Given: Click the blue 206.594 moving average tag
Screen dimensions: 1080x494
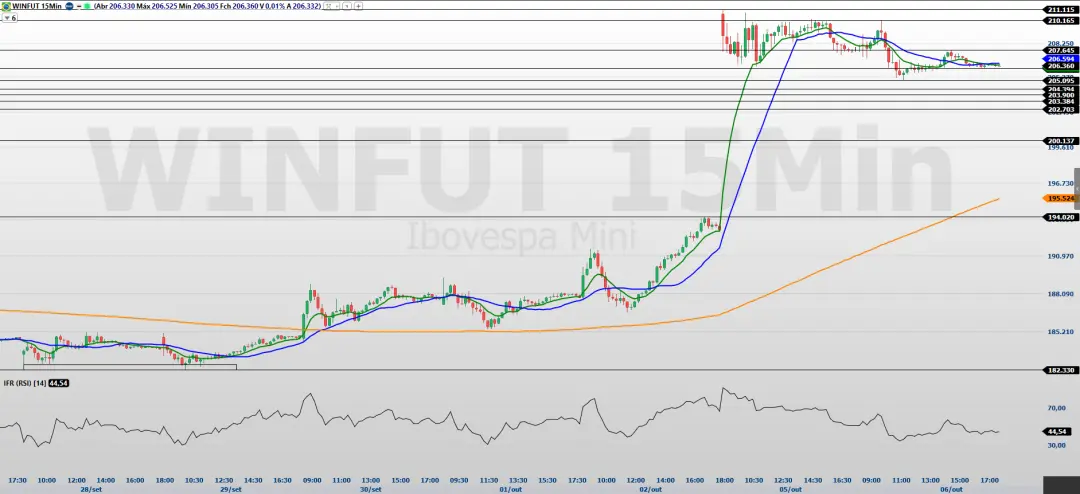Looking at the screenshot, I should coord(1059,59).
